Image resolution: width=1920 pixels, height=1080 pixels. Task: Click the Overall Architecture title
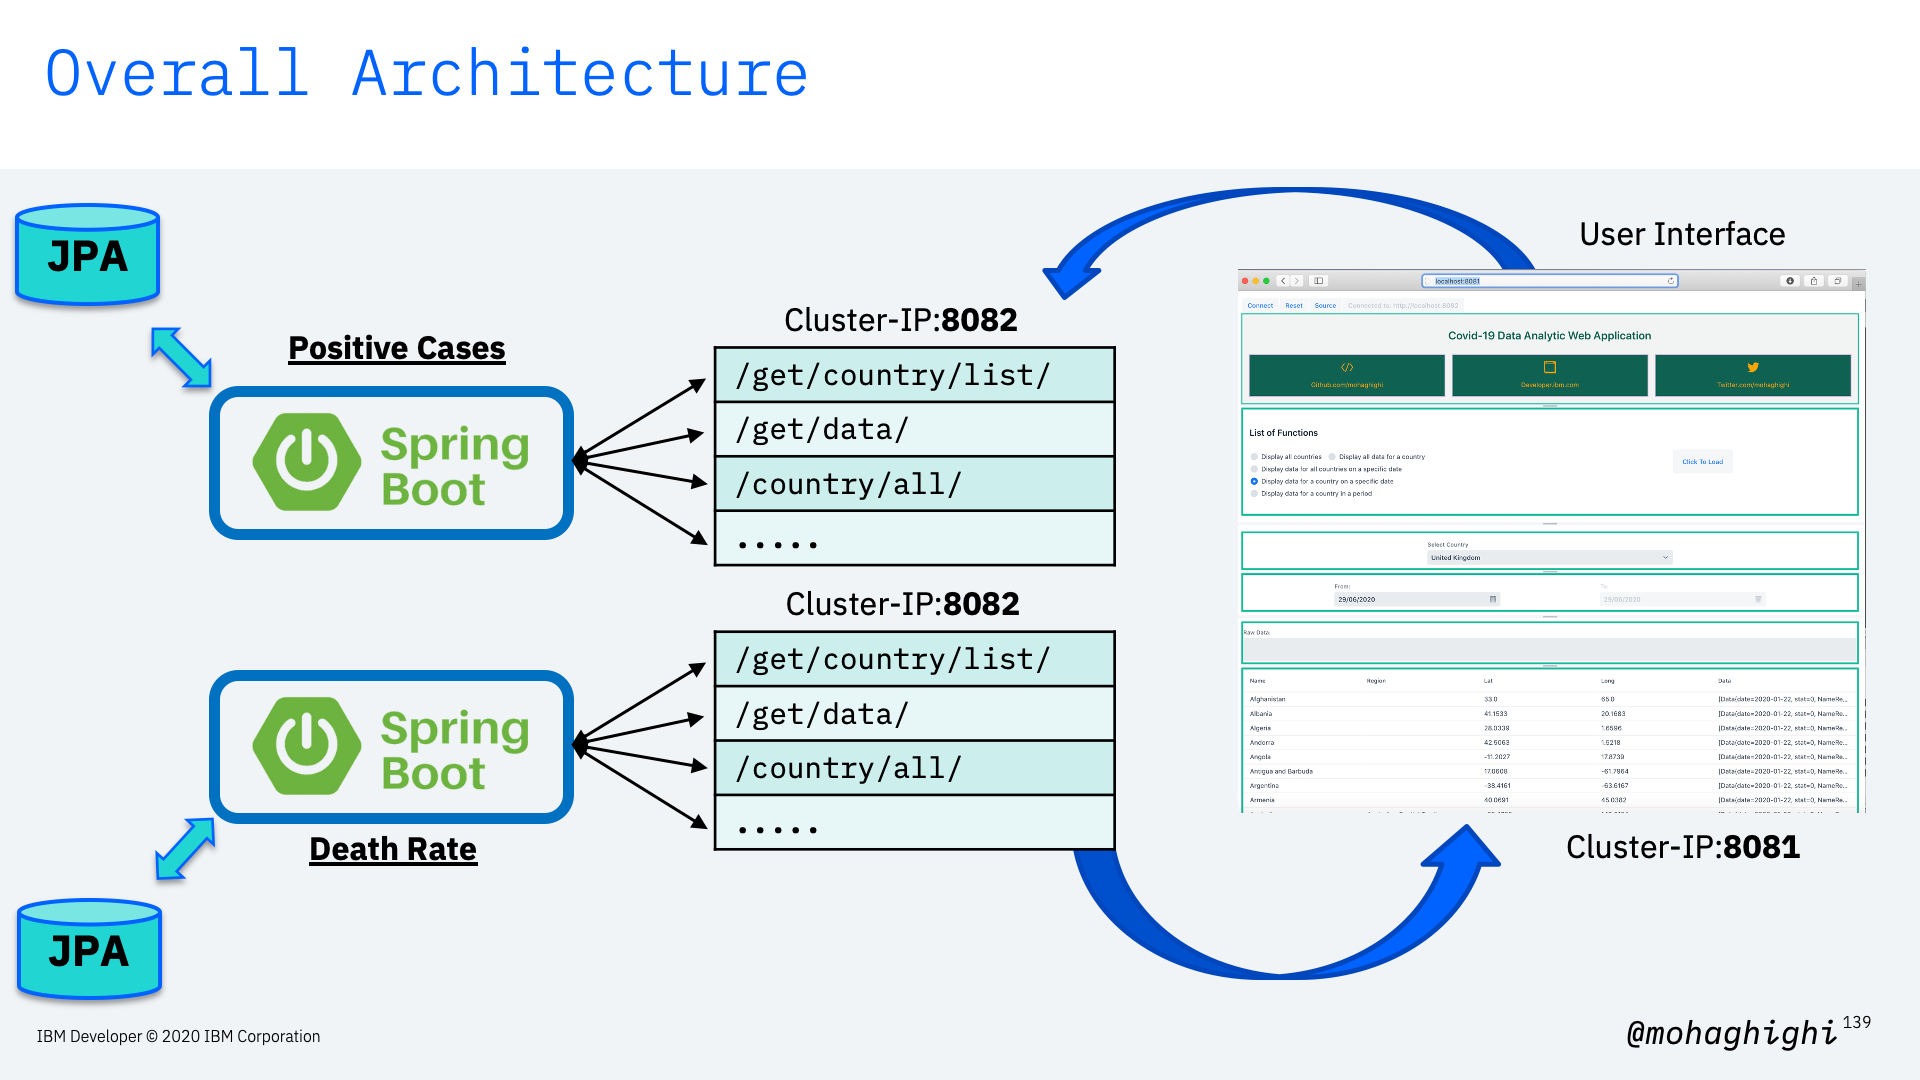pyautogui.click(x=427, y=73)
